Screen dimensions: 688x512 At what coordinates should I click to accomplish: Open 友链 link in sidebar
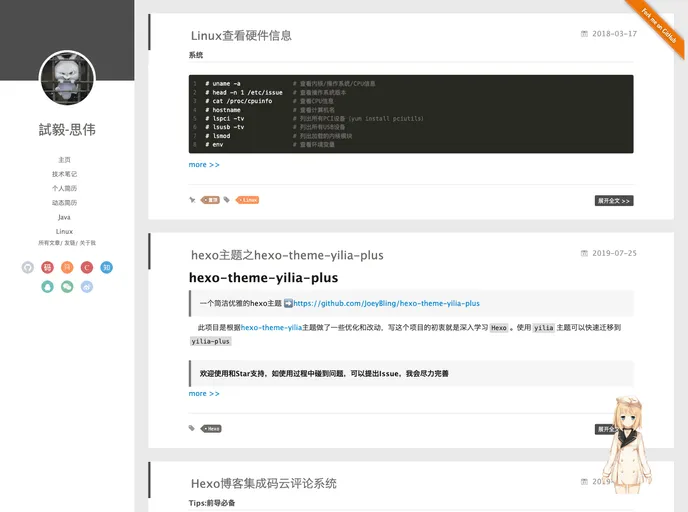click(x=70, y=243)
